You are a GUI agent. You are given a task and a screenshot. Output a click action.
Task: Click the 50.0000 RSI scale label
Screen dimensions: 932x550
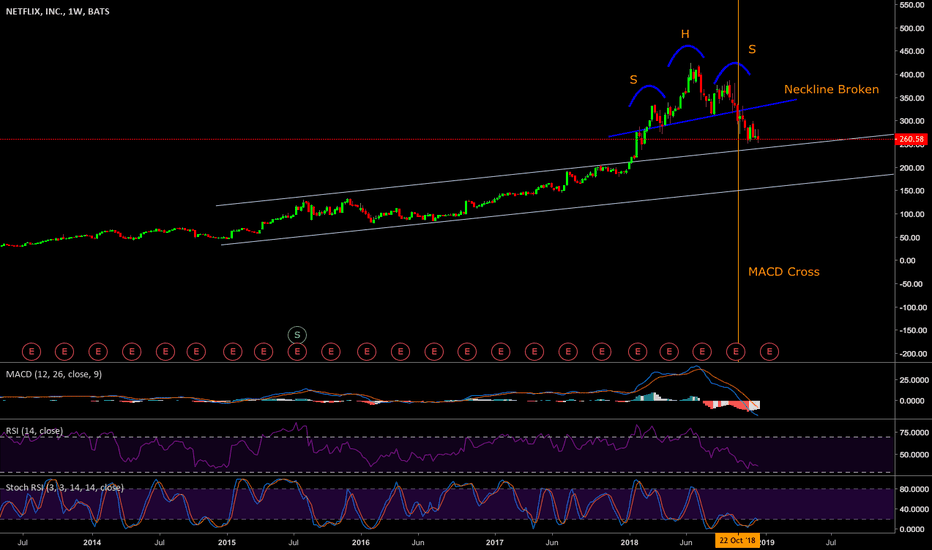pyautogui.click(x=912, y=455)
